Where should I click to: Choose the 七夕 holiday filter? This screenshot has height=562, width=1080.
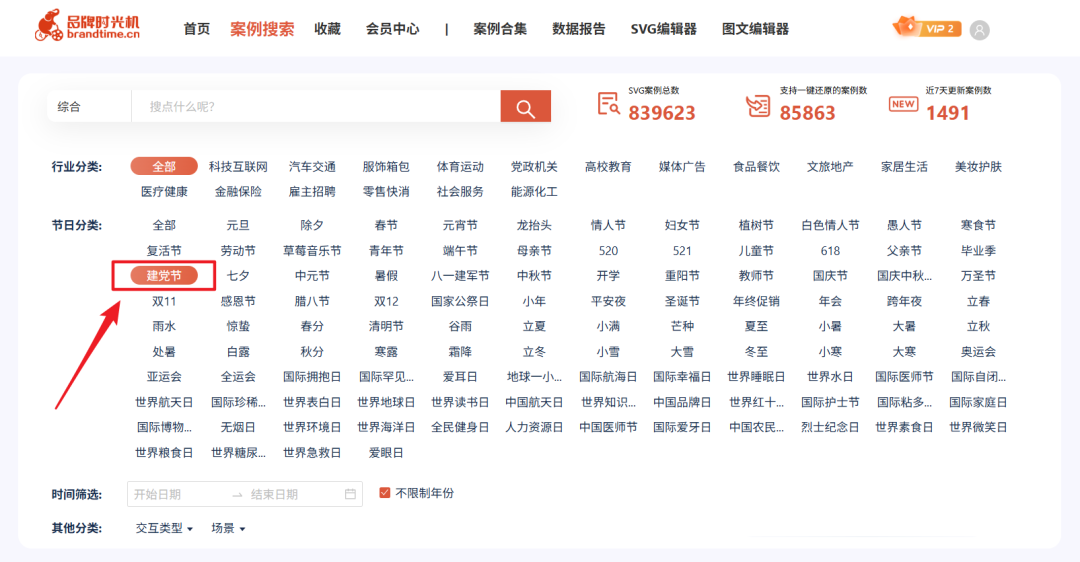(x=238, y=275)
